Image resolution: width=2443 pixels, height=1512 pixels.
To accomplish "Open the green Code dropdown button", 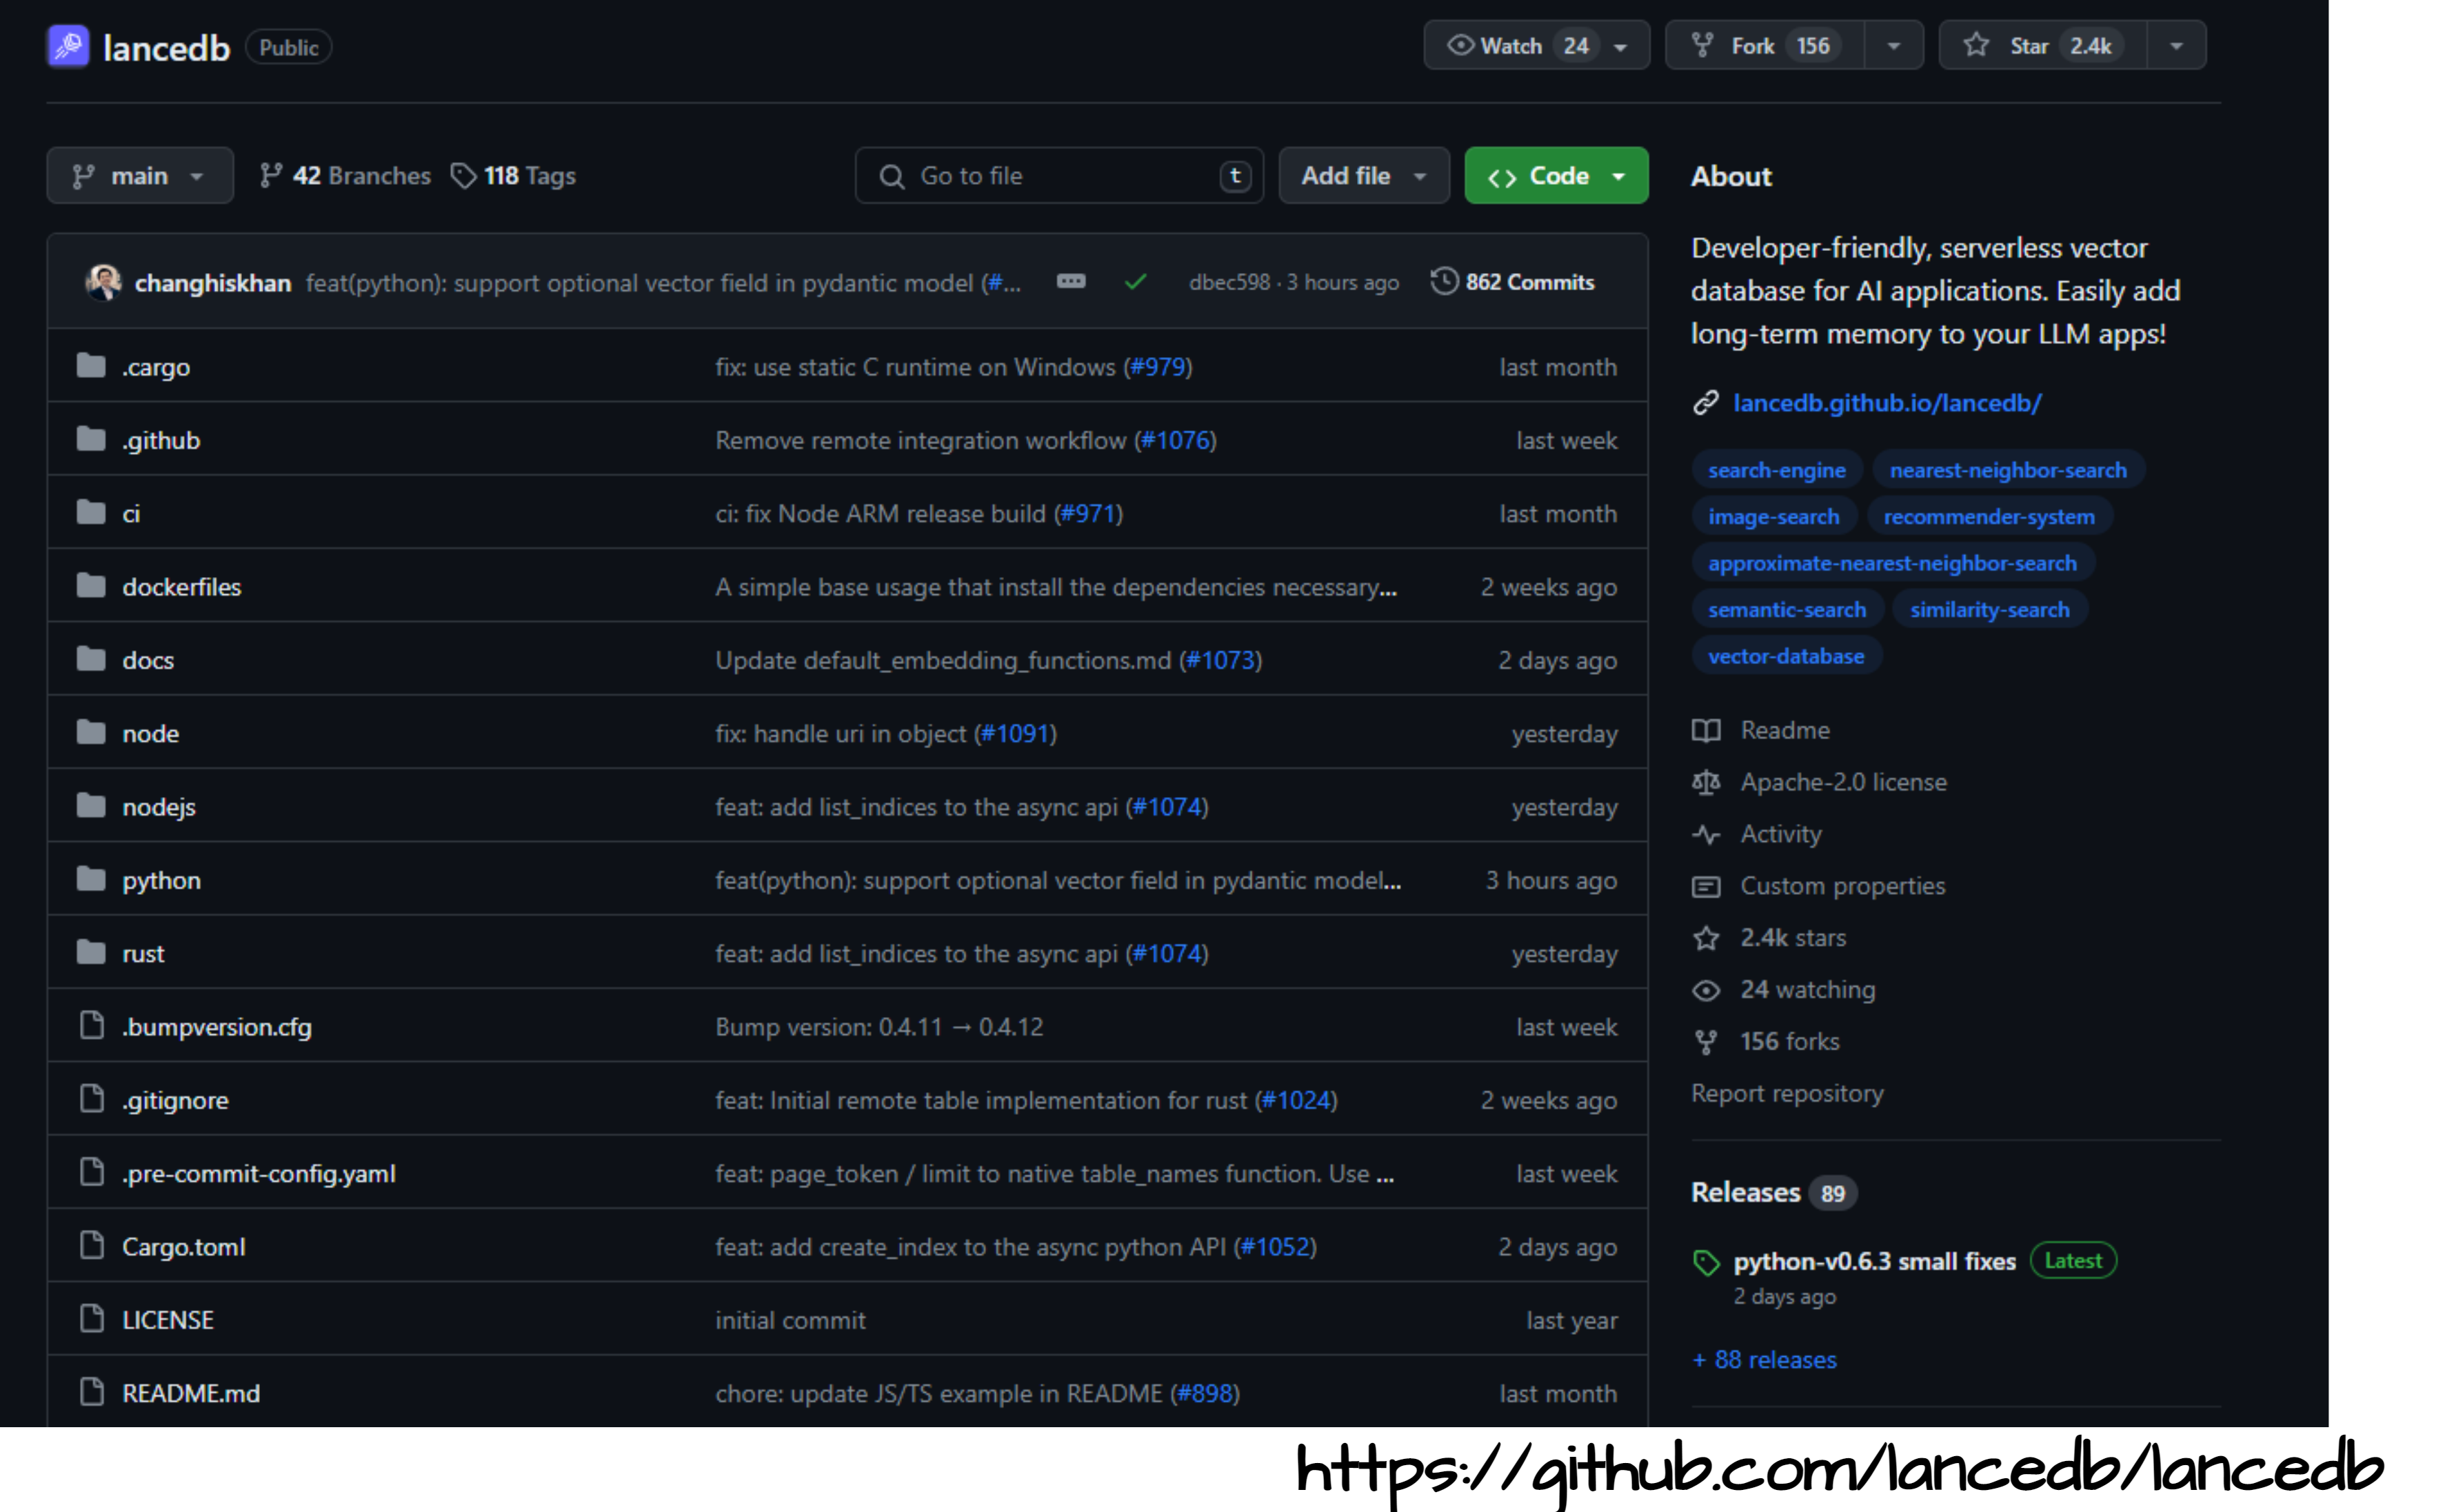I will (1556, 176).
